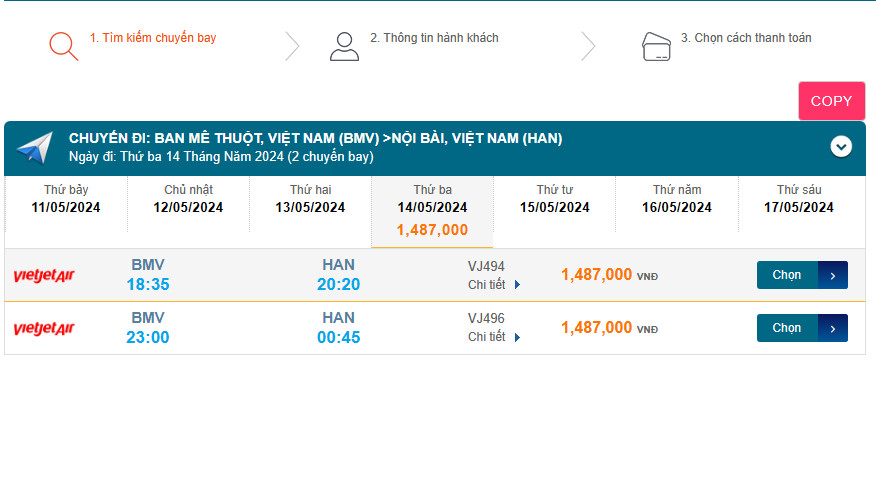Click the payment method wallet icon
Screen dimensions: 876x489
tap(656, 46)
